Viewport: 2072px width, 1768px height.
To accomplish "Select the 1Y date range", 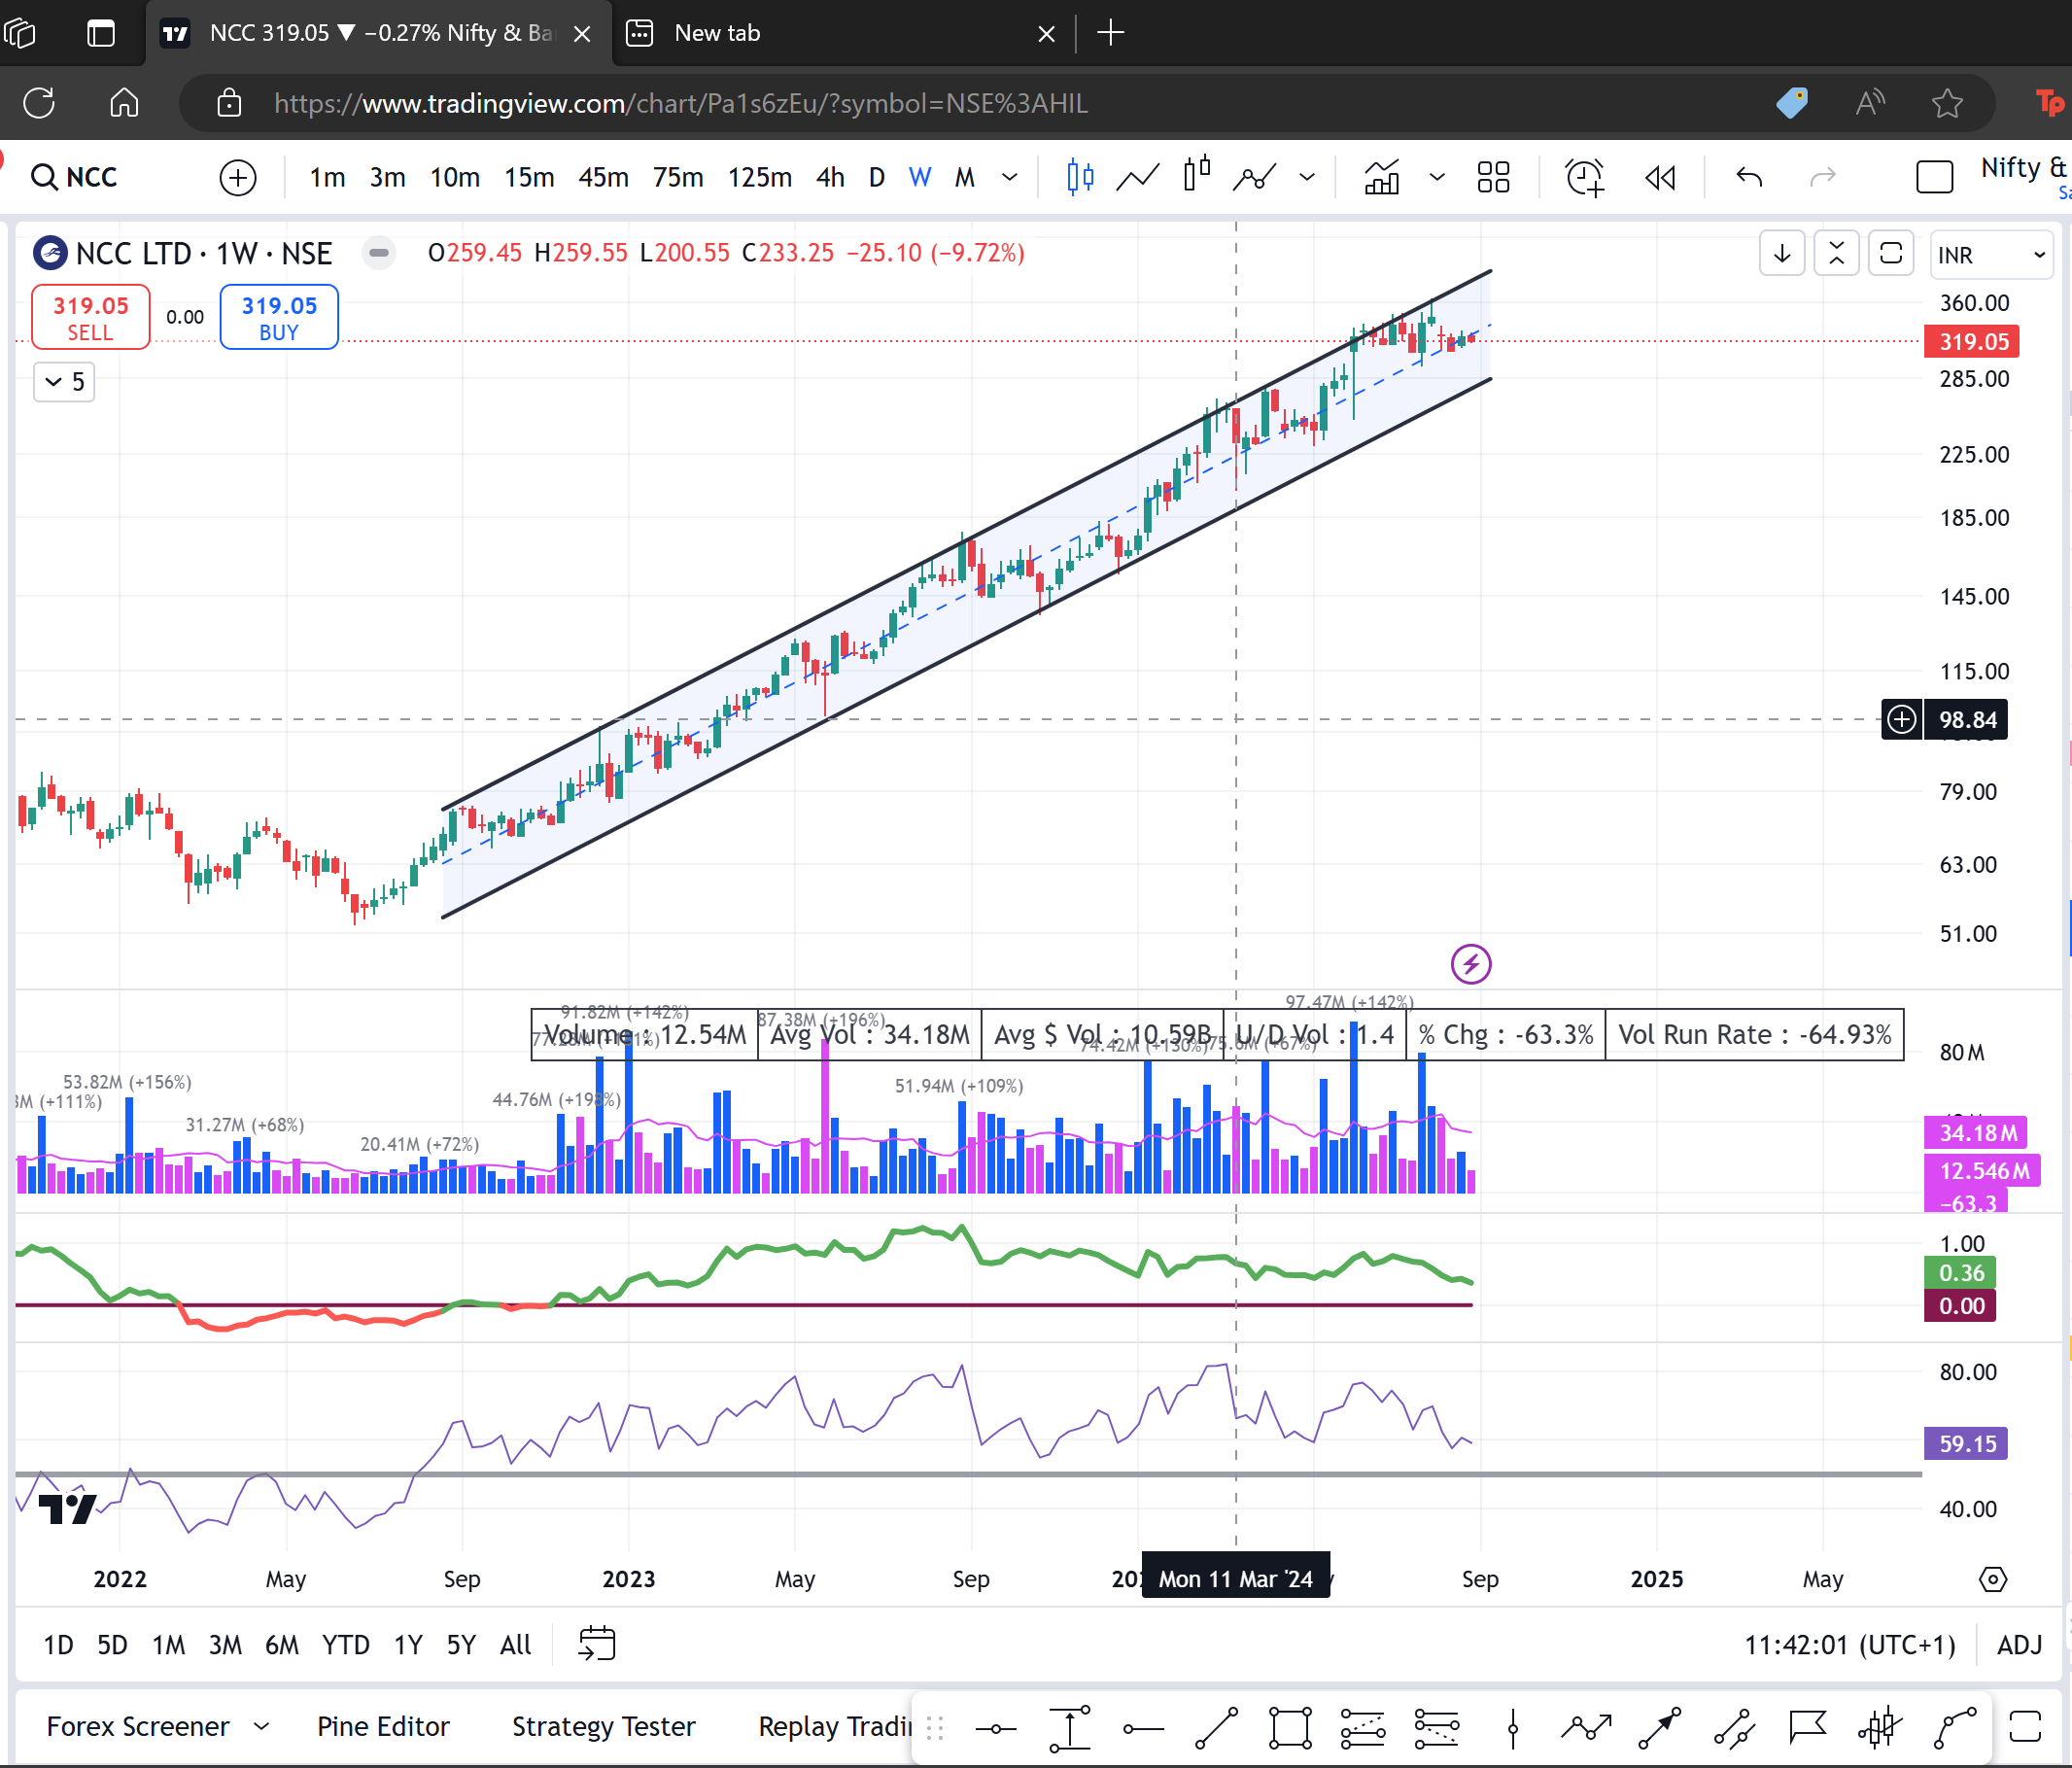I will pos(408,1645).
